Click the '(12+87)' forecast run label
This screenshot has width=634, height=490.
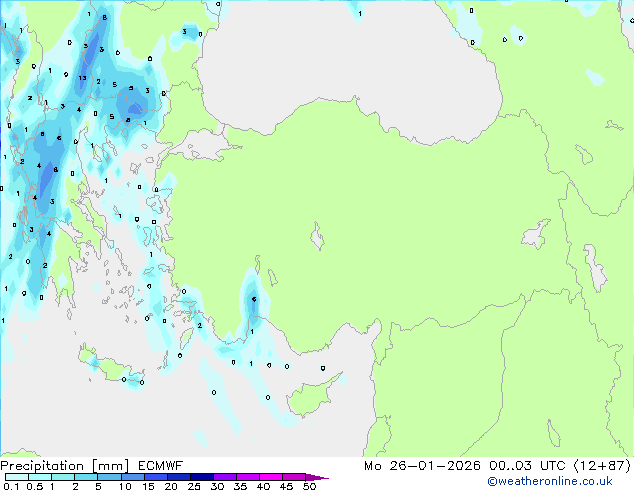[602, 466]
